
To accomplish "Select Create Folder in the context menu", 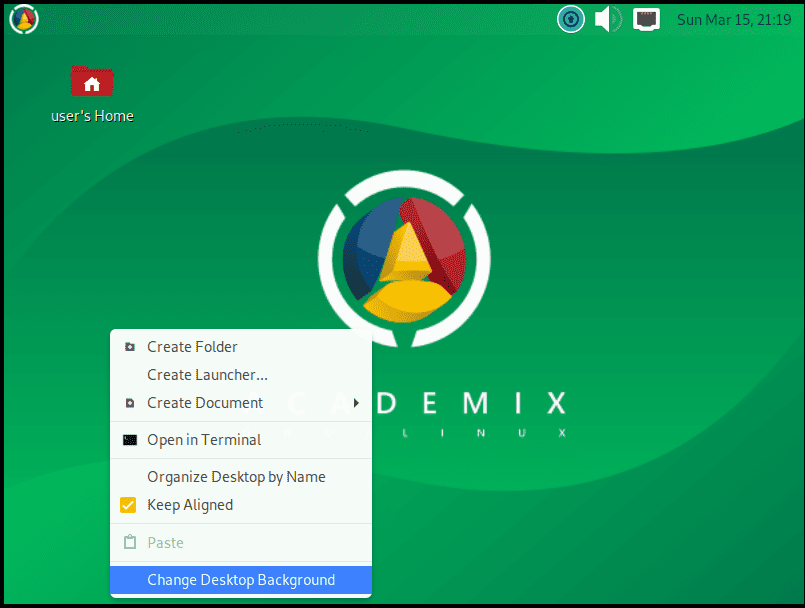I will pos(241,347).
